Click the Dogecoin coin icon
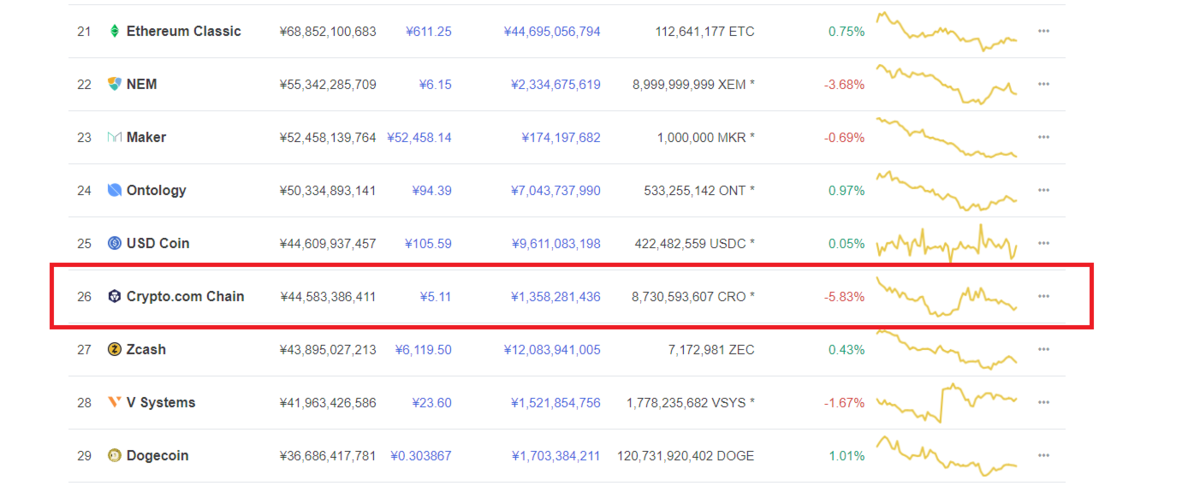Screen dimensions: 1200x486 pos(114,455)
